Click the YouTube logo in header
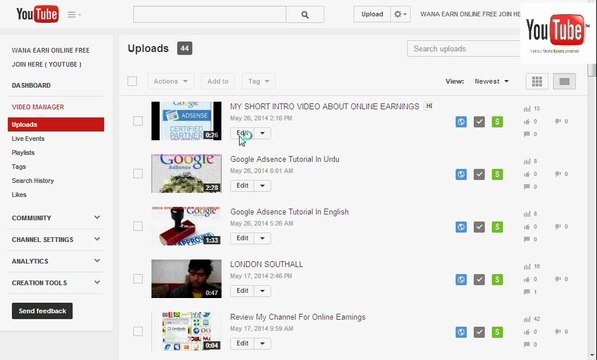This screenshot has width=597, height=360. [x=37, y=14]
